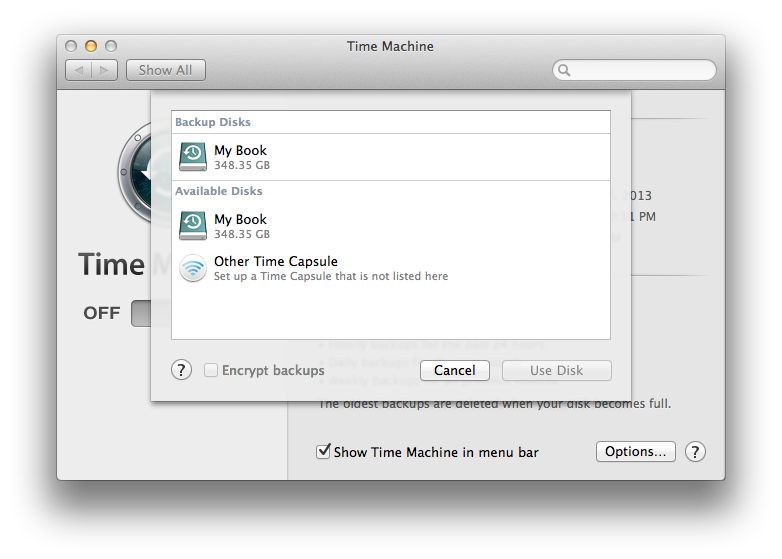Click the yellow minimize window button
The width and height of the screenshot is (782, 559).
tap(91, 46)
